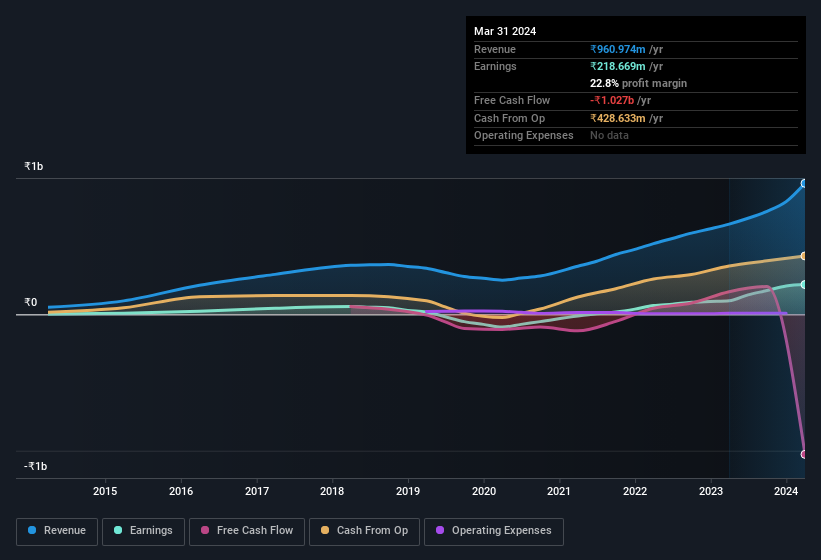Toggle the Operating Expenses legend button

pos(494,531)
